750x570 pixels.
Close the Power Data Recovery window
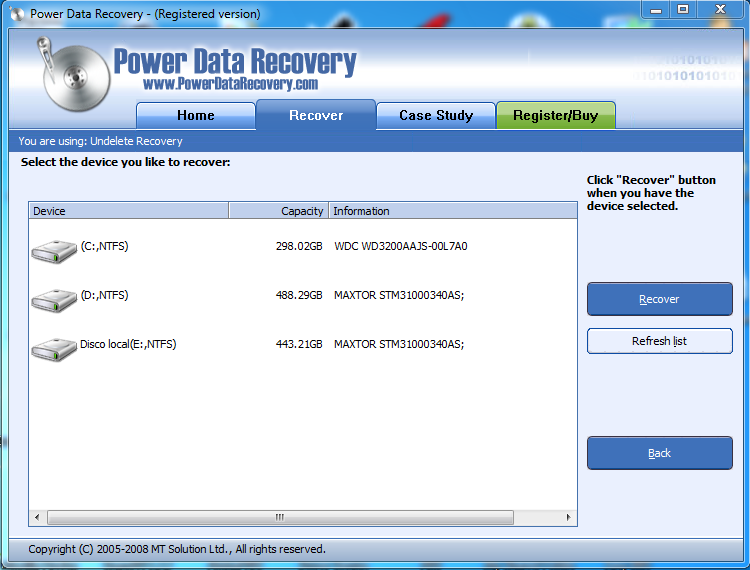720,10
